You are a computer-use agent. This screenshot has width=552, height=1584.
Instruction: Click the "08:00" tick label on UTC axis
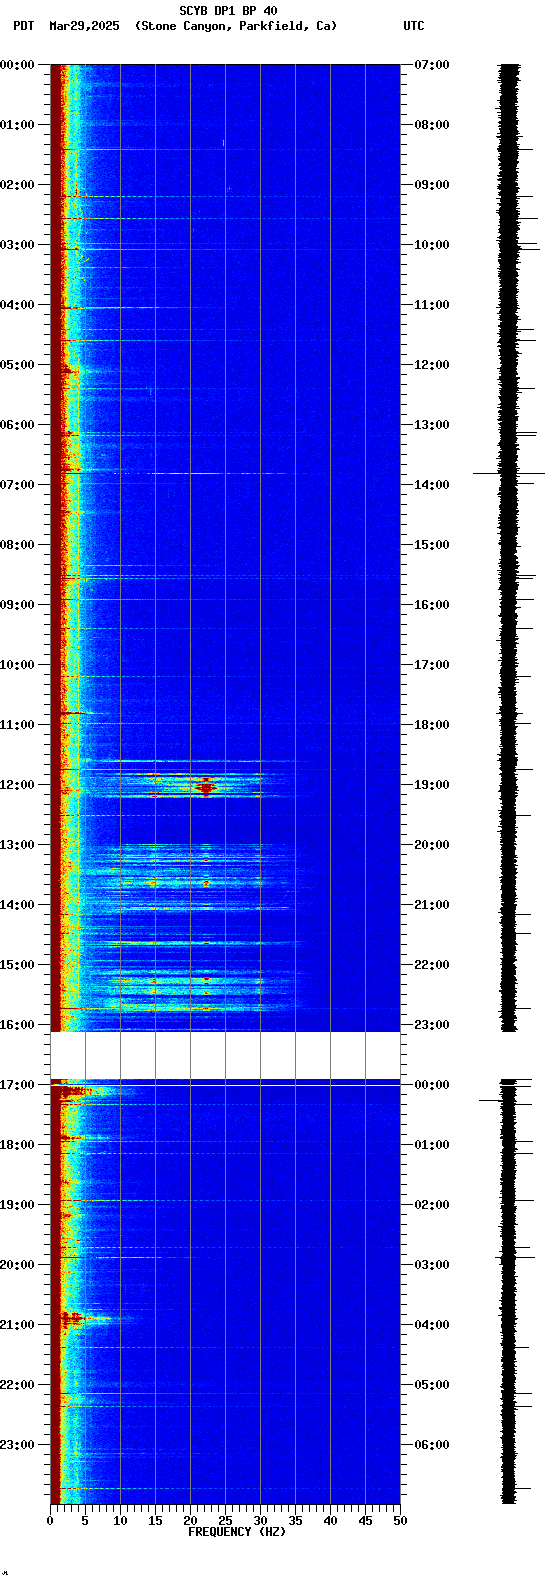pos(432,125)
